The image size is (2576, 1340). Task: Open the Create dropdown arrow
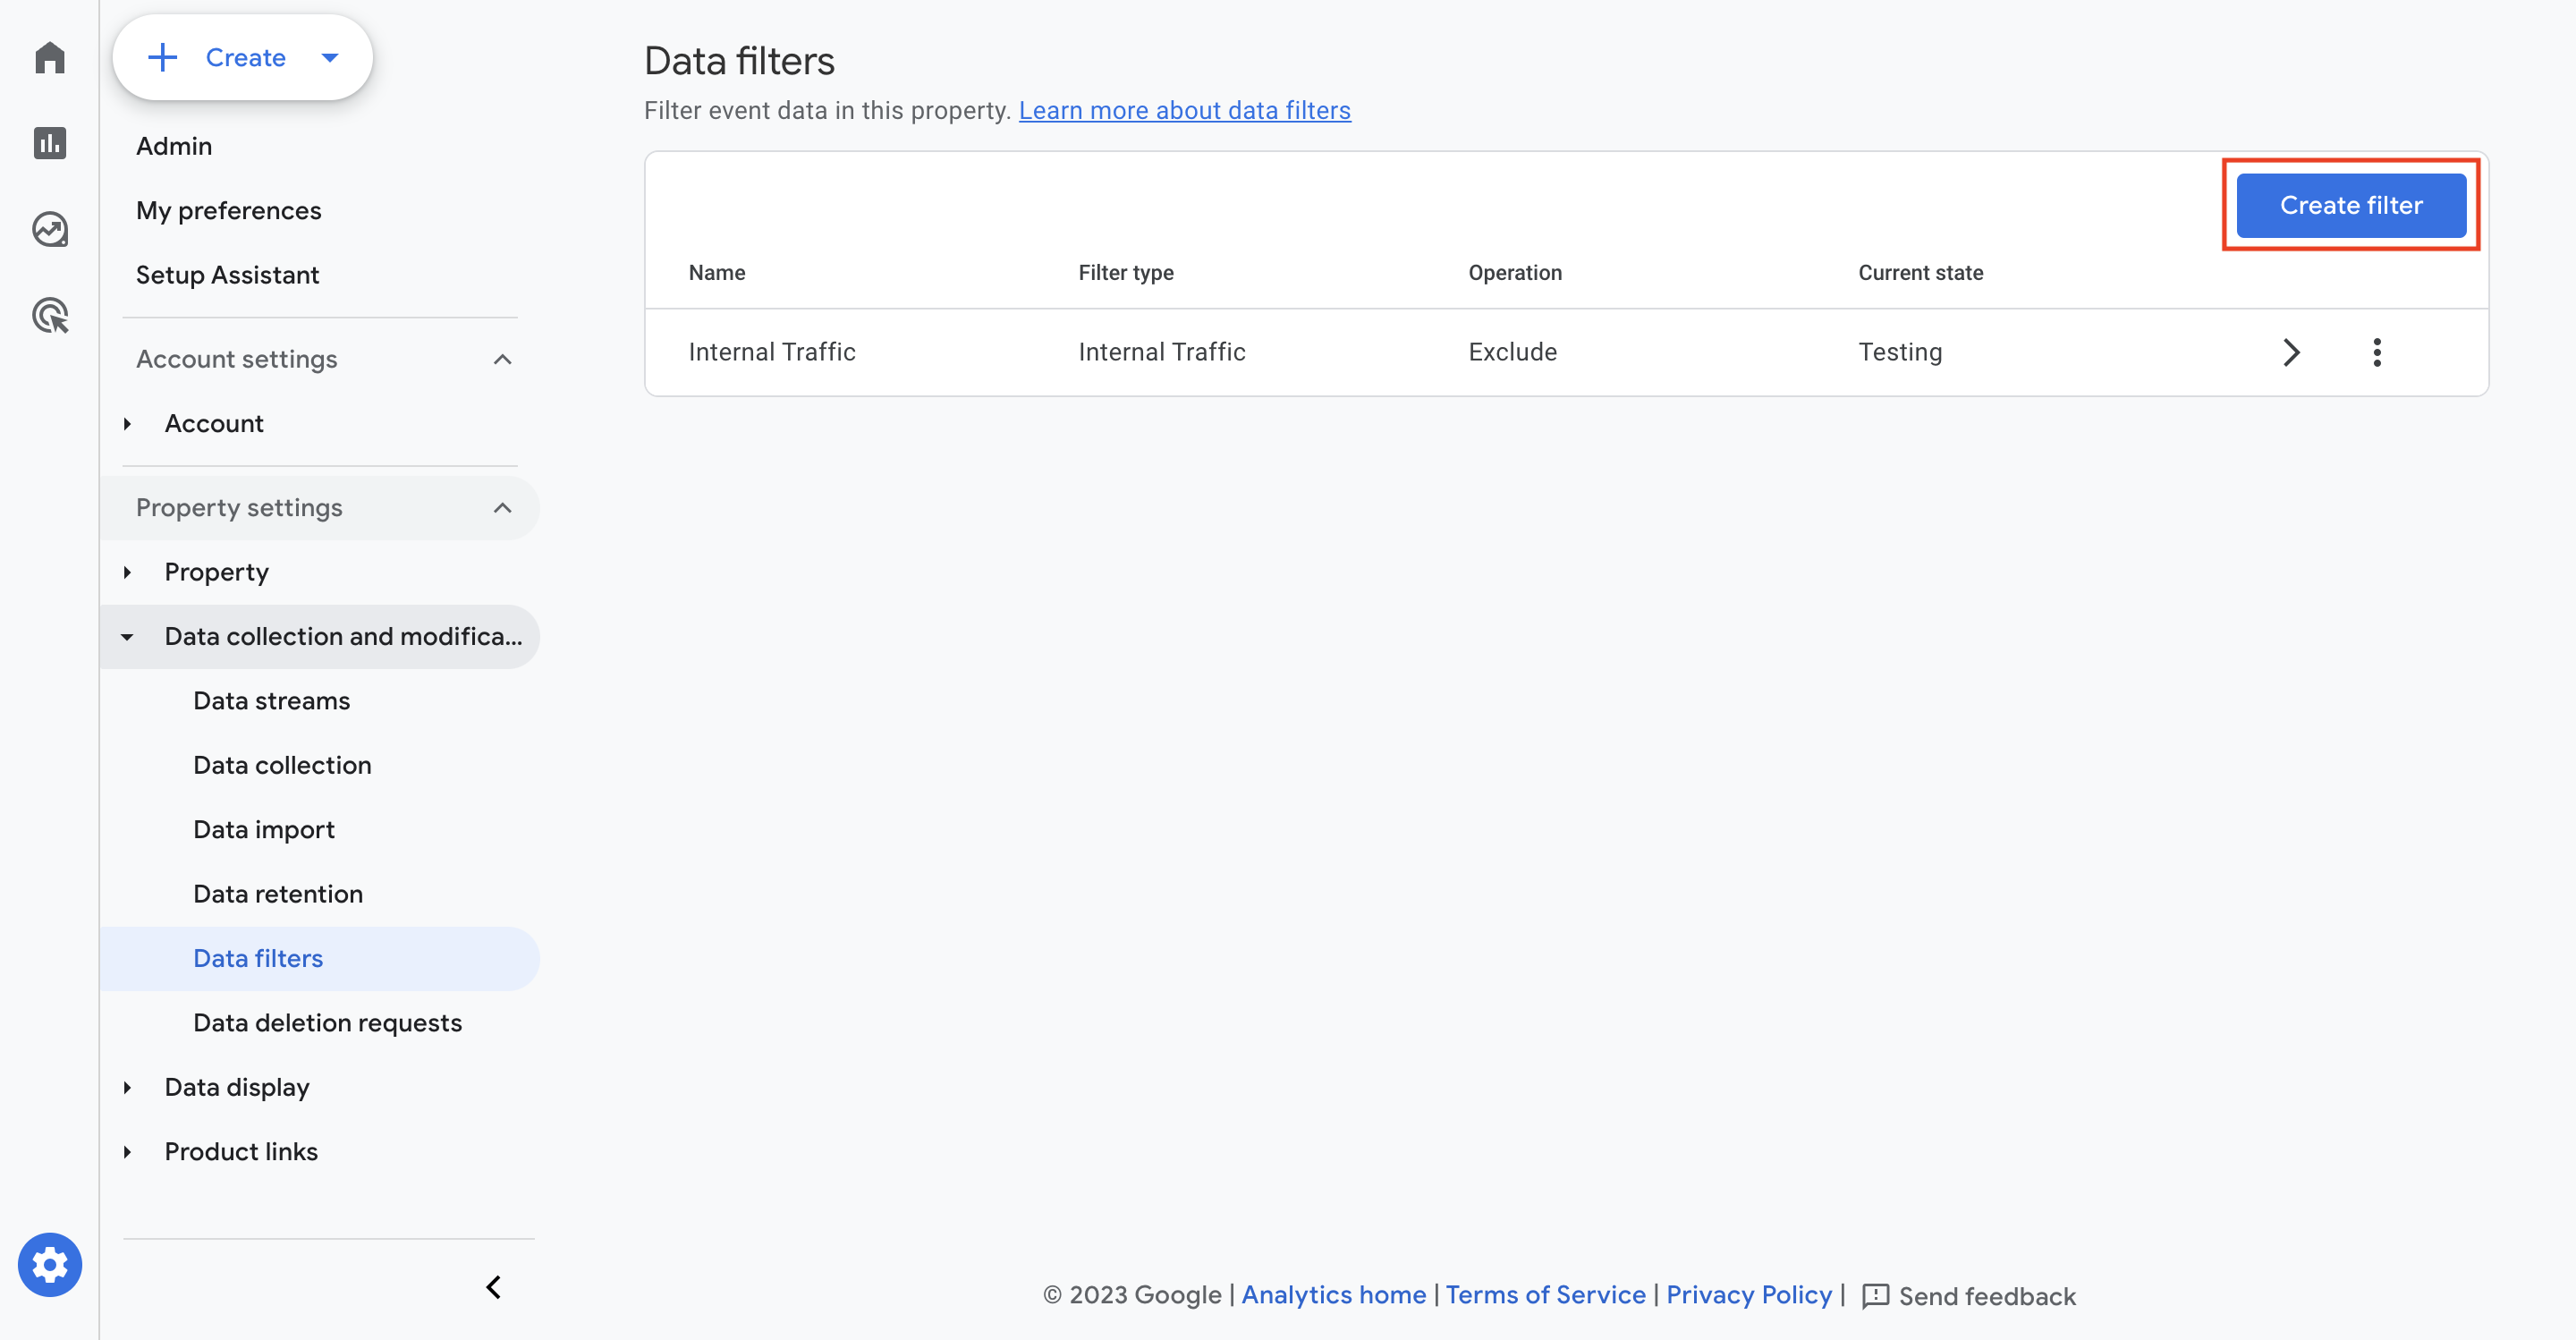[x=330, y=58]
